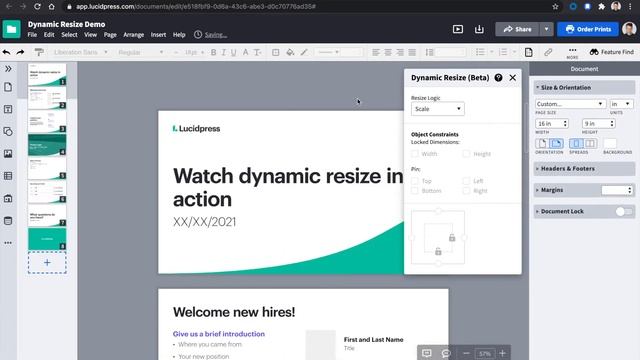Enable the Width locked dimension checkbox
Image resolution: width=640 pixels, height=360 pixels.
point(415,154)
